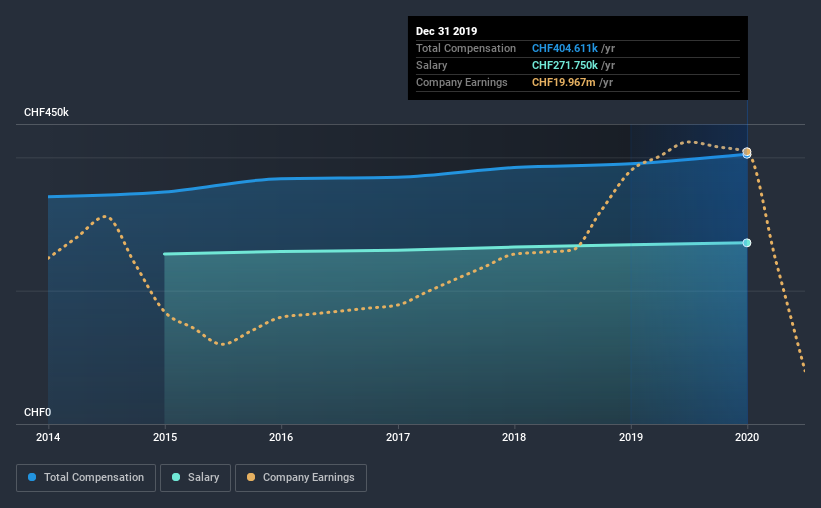The image size is (821, 508).
Task: Toggle the Total Compensation legend button
Action: [x=86, y=478]
